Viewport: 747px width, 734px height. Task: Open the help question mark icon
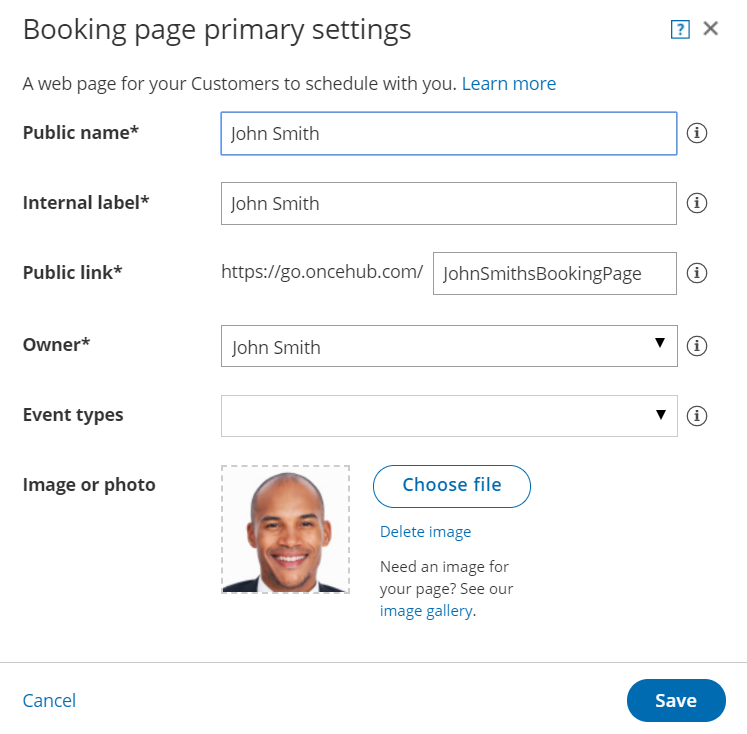680,29
